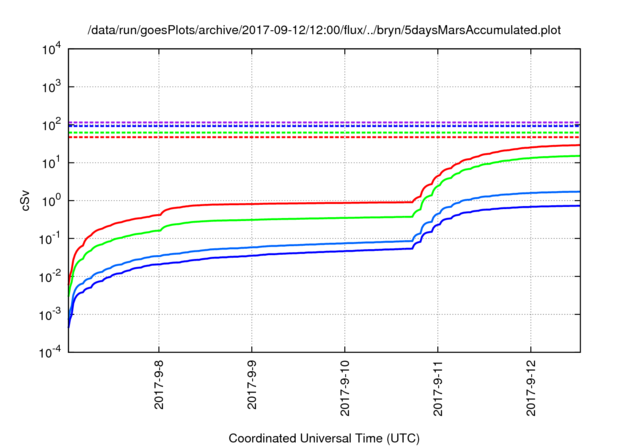Click the dashed purple limit line
Screen dimensions: 640x448
click(324, 122)
